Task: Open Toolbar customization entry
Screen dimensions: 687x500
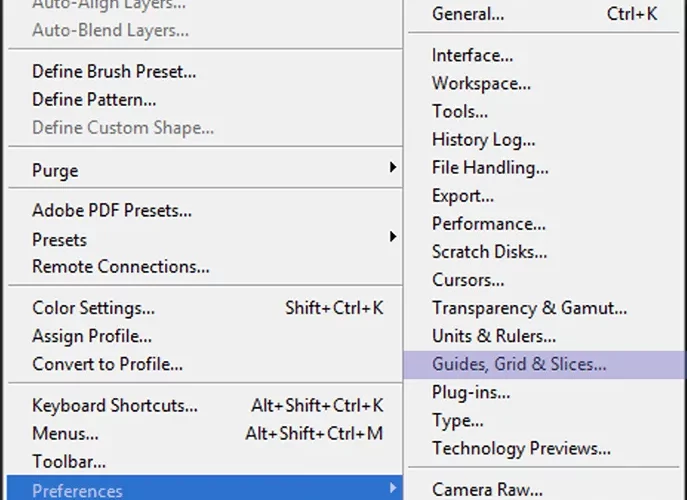Action: point(205,462)
